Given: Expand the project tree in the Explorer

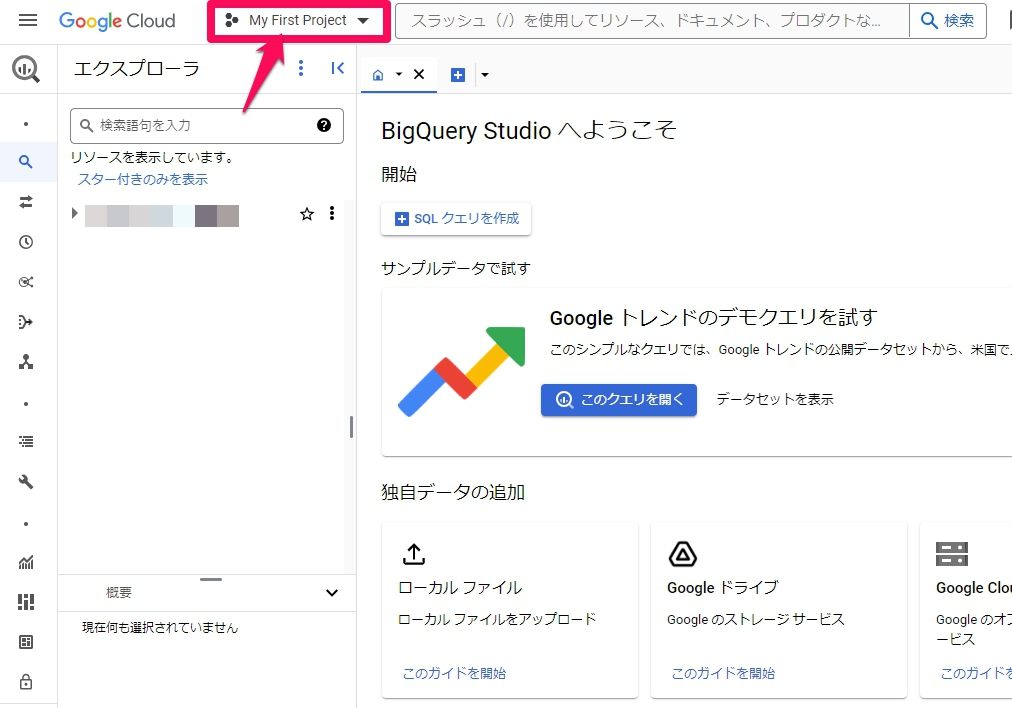Looking at the screenshot, I should click(x=73, y=213).
